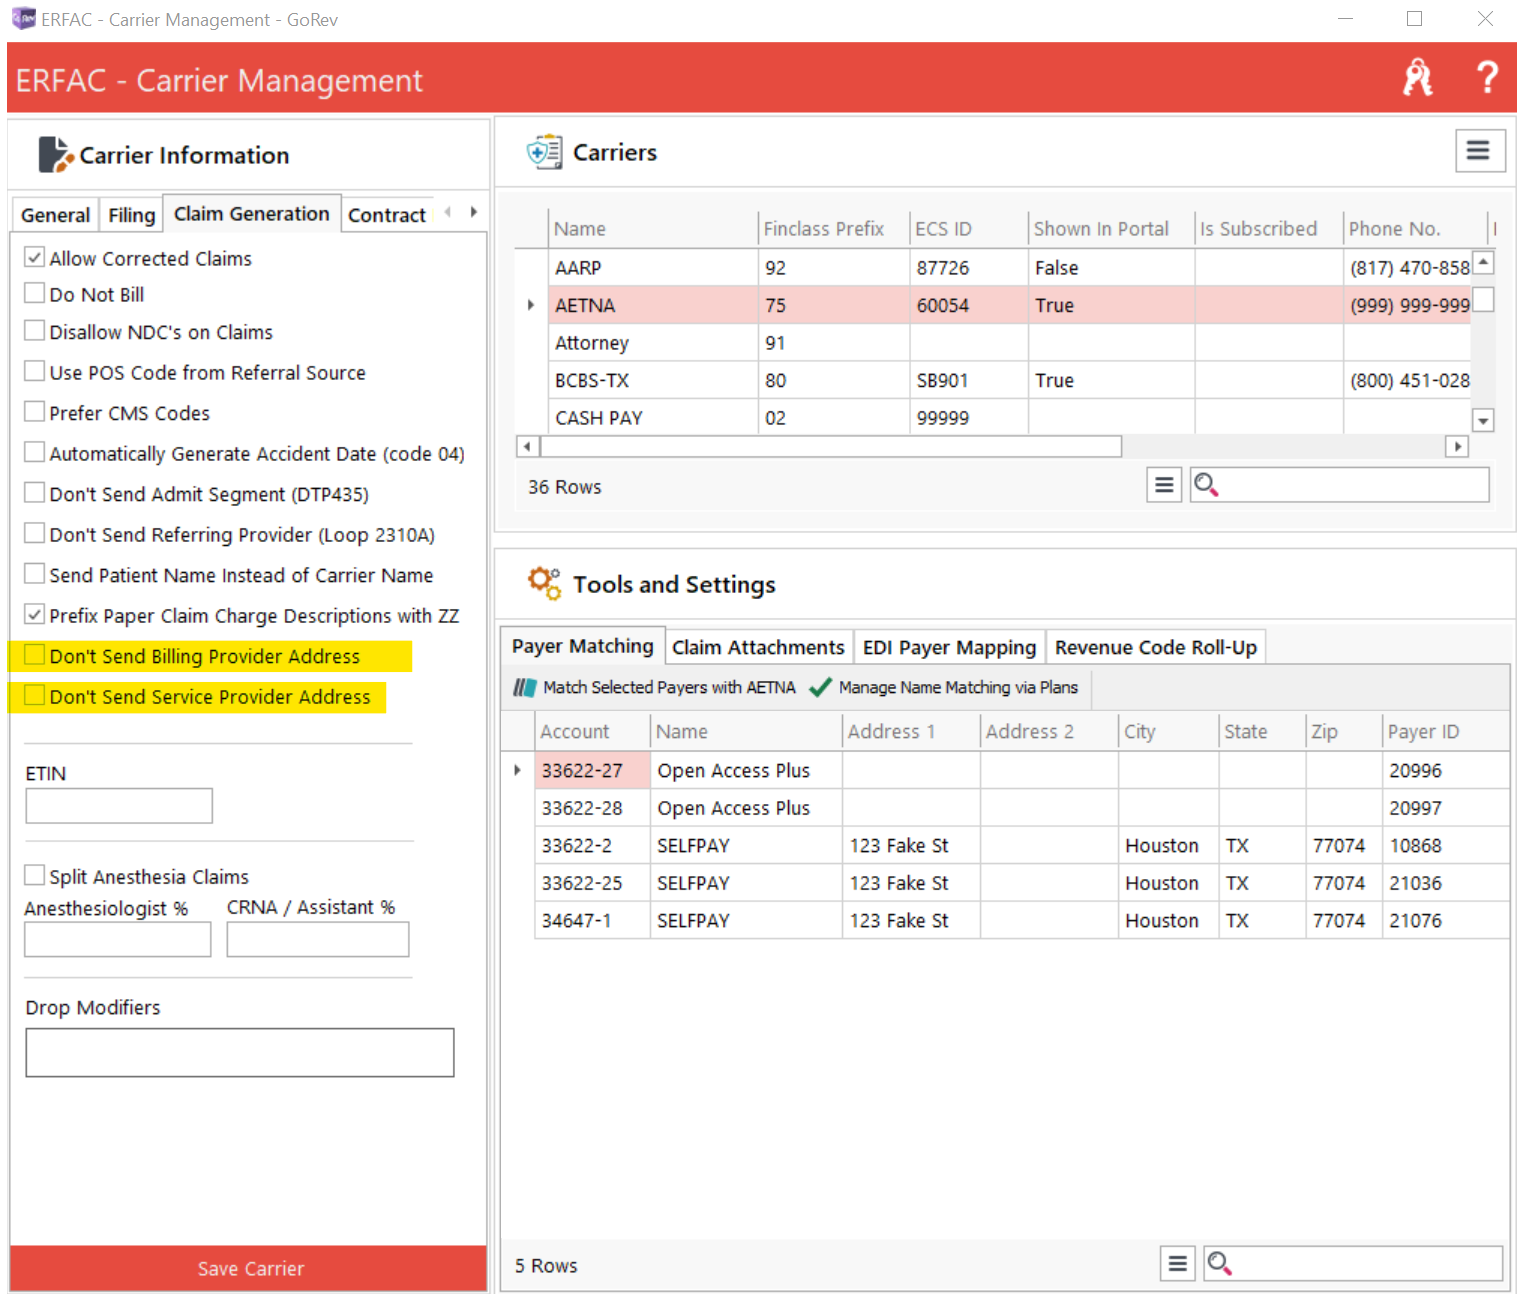
Task: Switch to the General tab
Action: [55, 215]
